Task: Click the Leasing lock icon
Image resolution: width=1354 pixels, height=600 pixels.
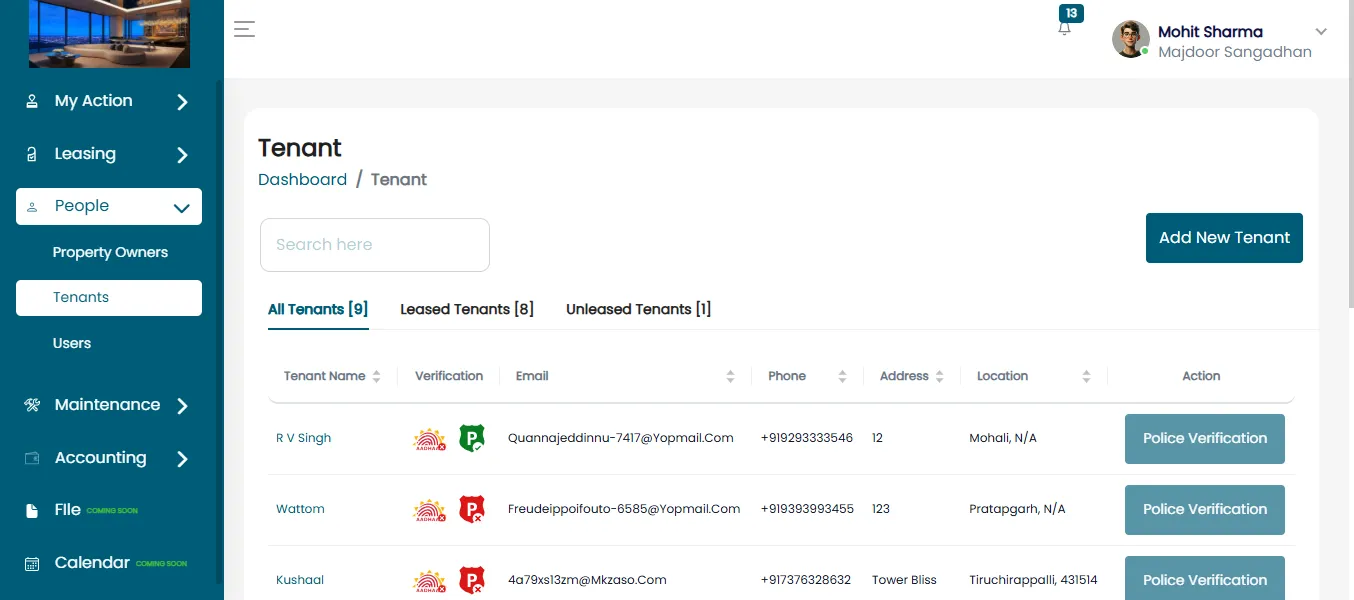Action: pyautogui.click(x=32, y=154)
